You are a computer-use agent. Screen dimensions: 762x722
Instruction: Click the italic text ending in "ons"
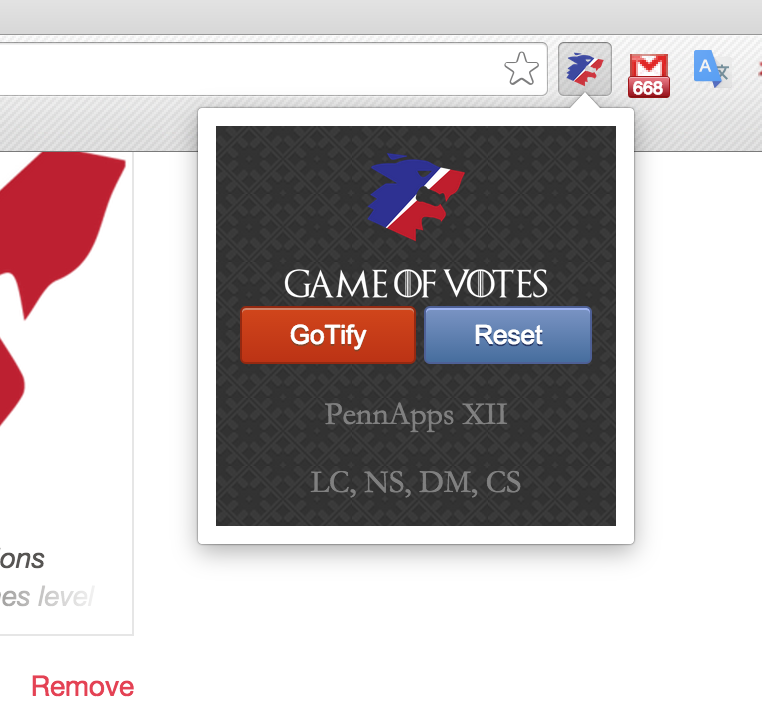pyautogui.click(x=22, y=559)
